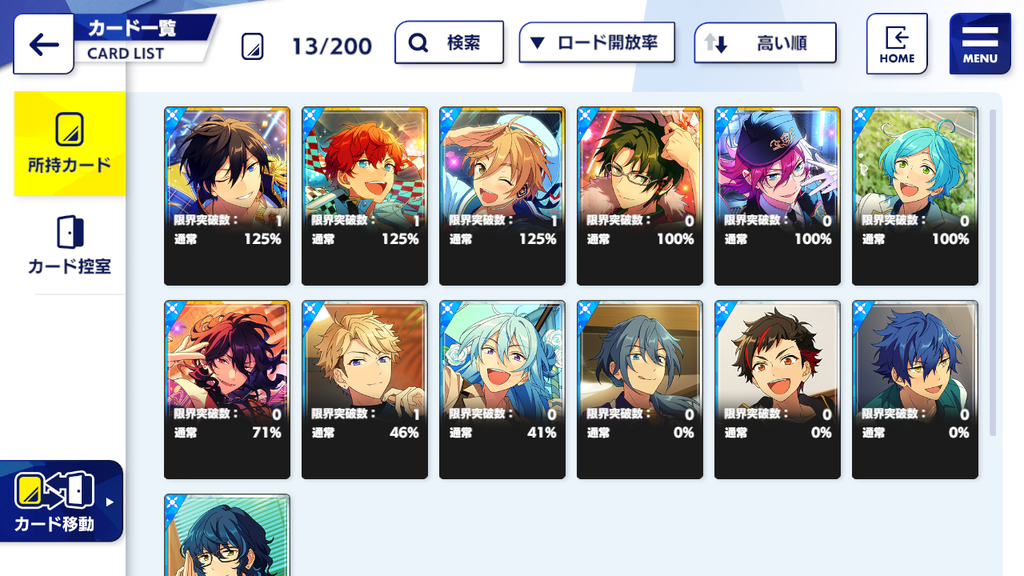Choose the pink-haired capped character card
The image size is (1024, 576).
[x=777, y=196]
